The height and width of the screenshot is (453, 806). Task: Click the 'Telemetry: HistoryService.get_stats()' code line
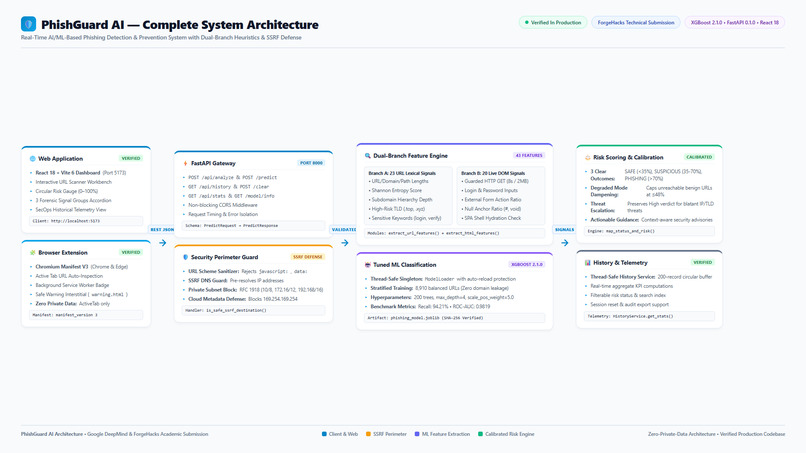pos(649,316)
